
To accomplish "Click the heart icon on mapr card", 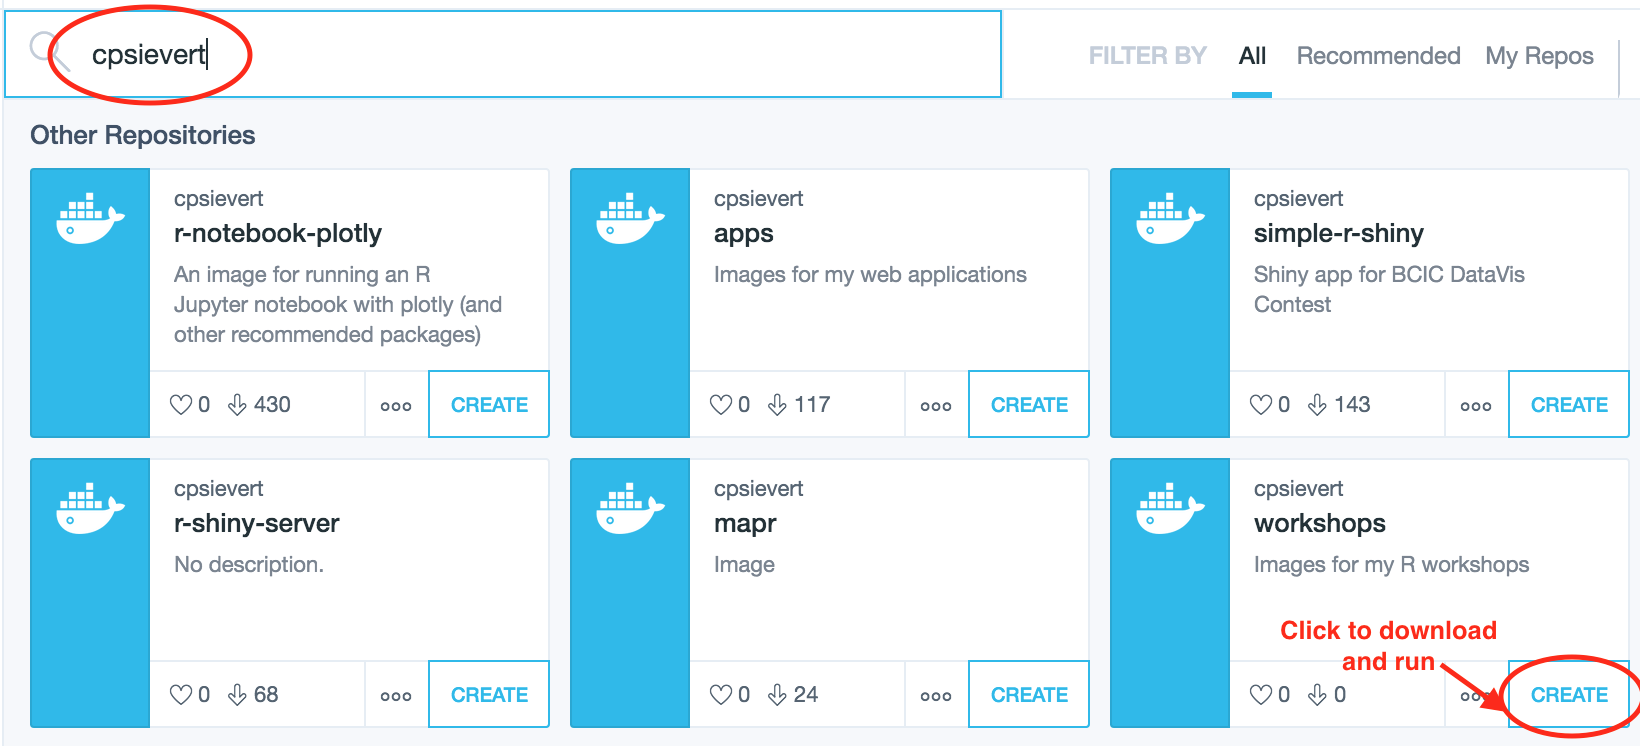I will pos(721,695).
